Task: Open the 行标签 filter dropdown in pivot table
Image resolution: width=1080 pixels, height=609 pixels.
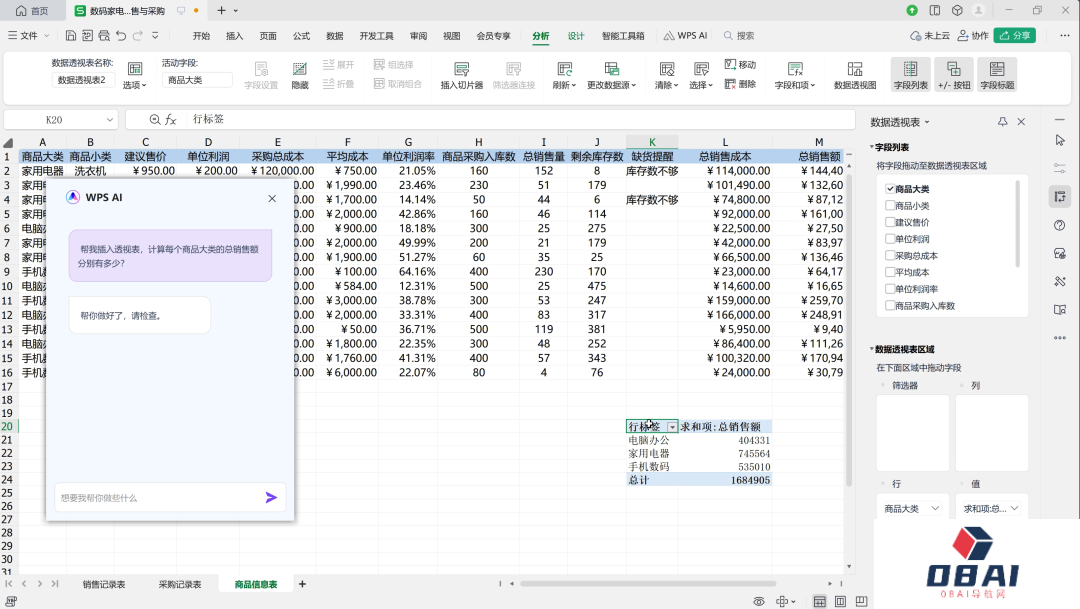Action: (672, 427)
